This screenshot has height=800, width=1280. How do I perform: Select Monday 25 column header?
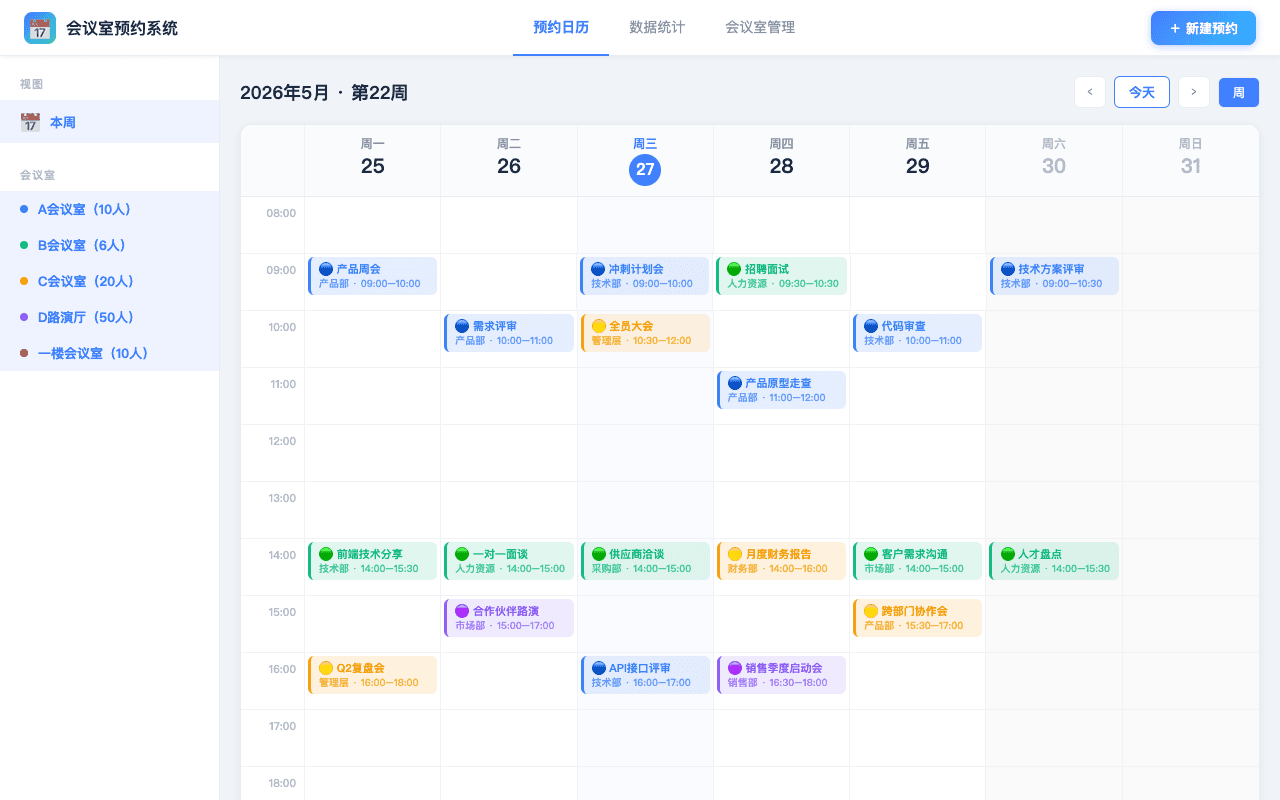(x=373, y=160)
